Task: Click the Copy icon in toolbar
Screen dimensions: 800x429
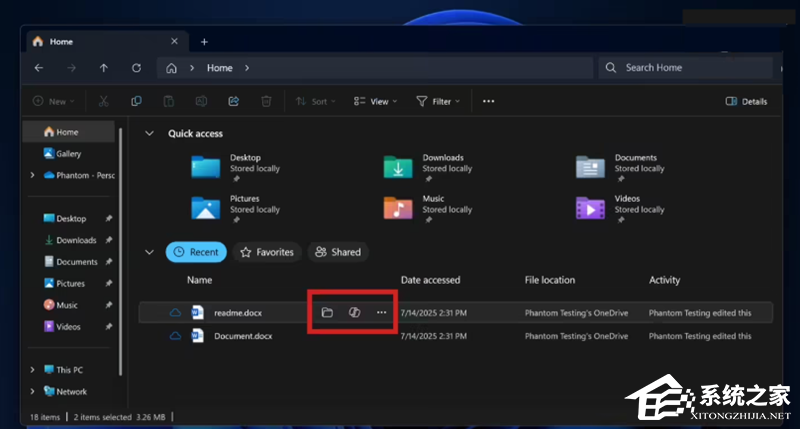Action: [136, 101]
